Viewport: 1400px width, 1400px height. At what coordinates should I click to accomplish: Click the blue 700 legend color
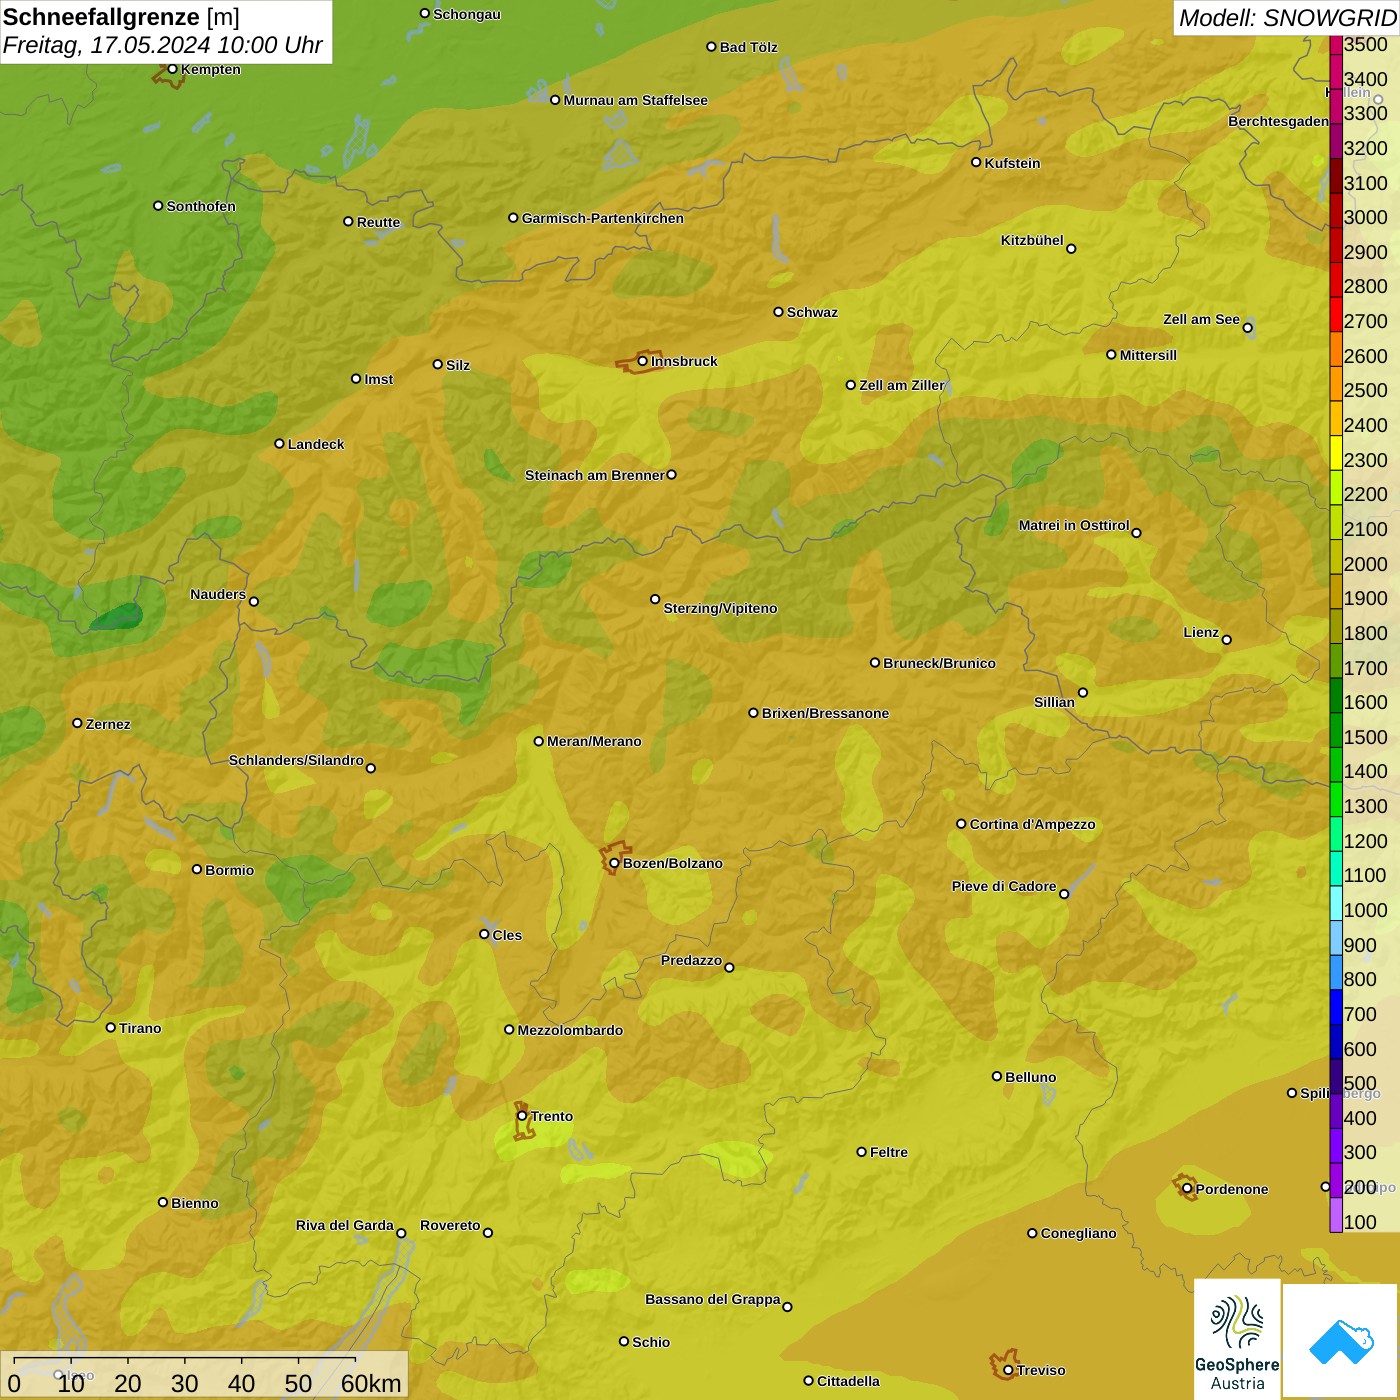[1336, 1008]
